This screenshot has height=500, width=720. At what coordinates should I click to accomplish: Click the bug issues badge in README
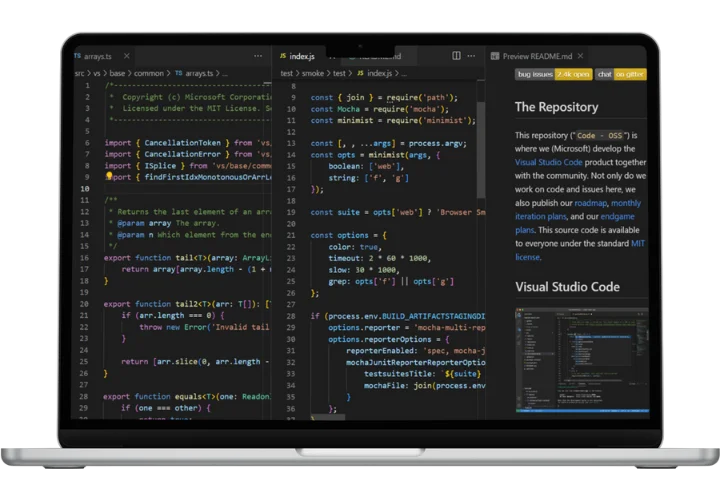(534, 74)
